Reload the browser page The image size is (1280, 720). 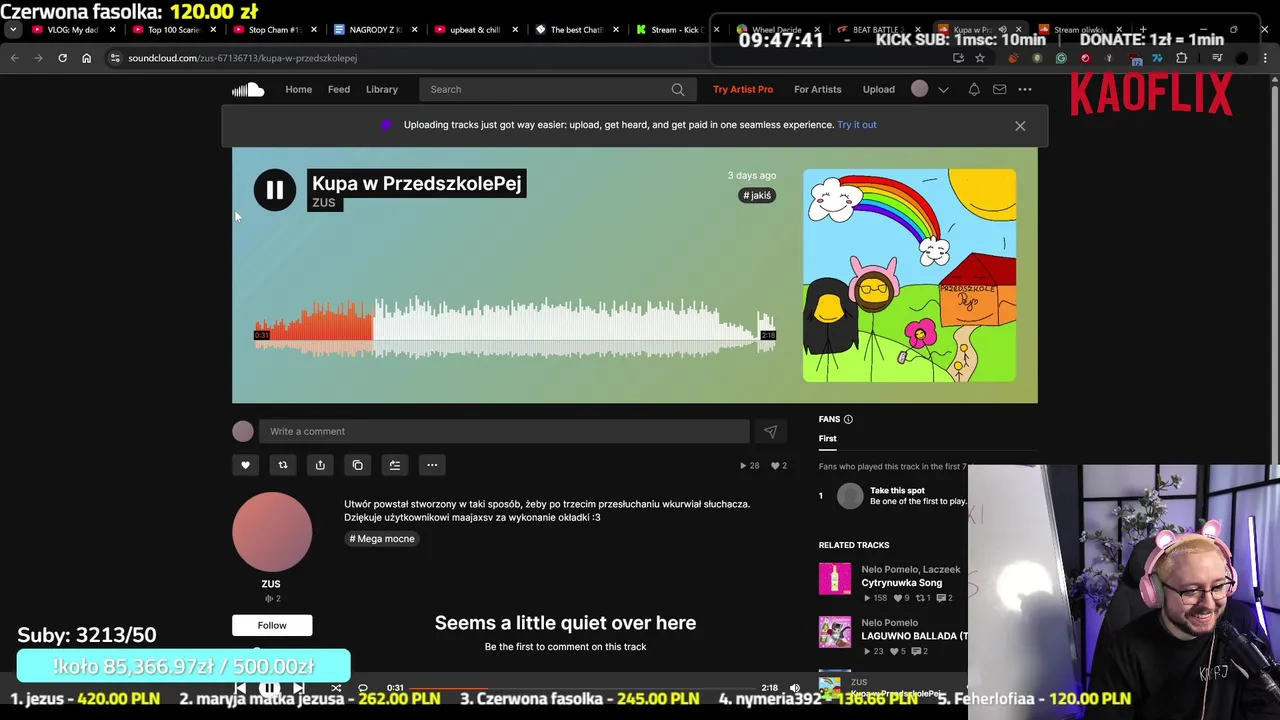coord(62,58)
